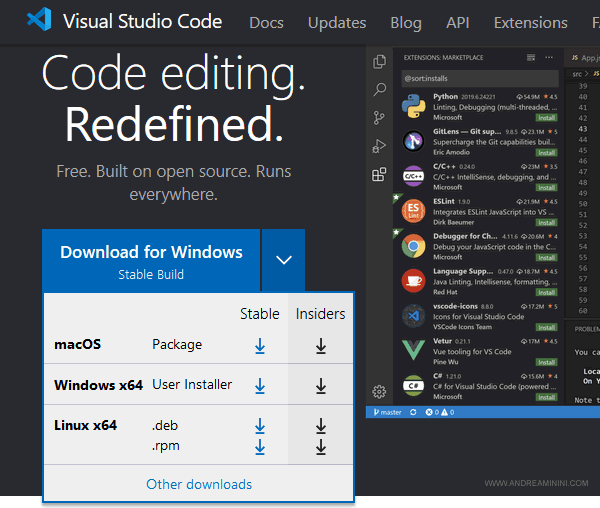Click the Language Support Java coffee cup icon

click(x=414, y=281)
